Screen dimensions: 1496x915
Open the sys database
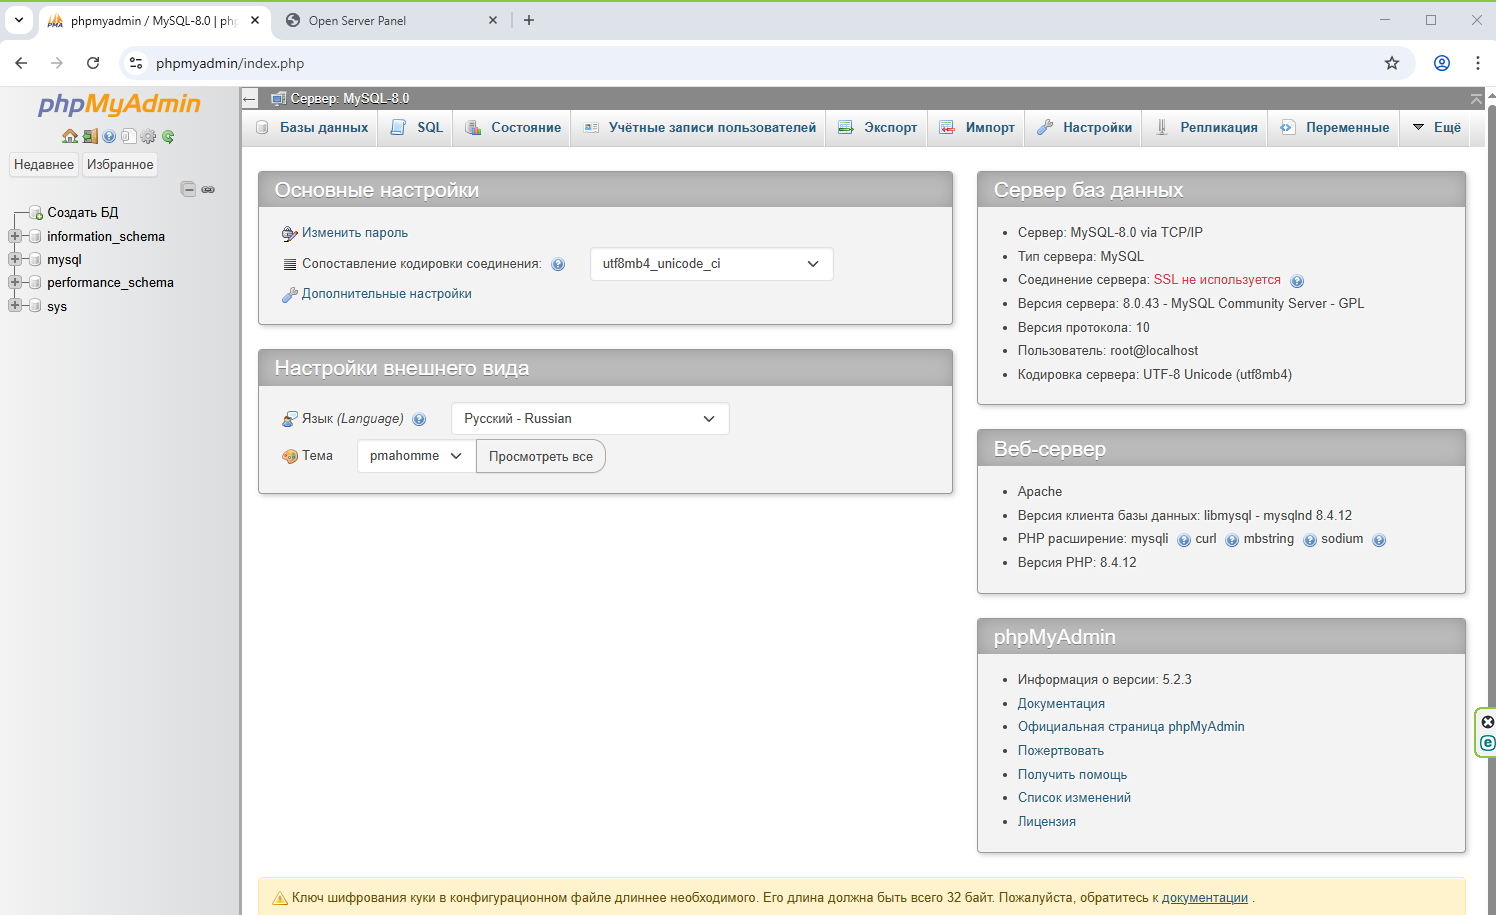coord(57,306)
